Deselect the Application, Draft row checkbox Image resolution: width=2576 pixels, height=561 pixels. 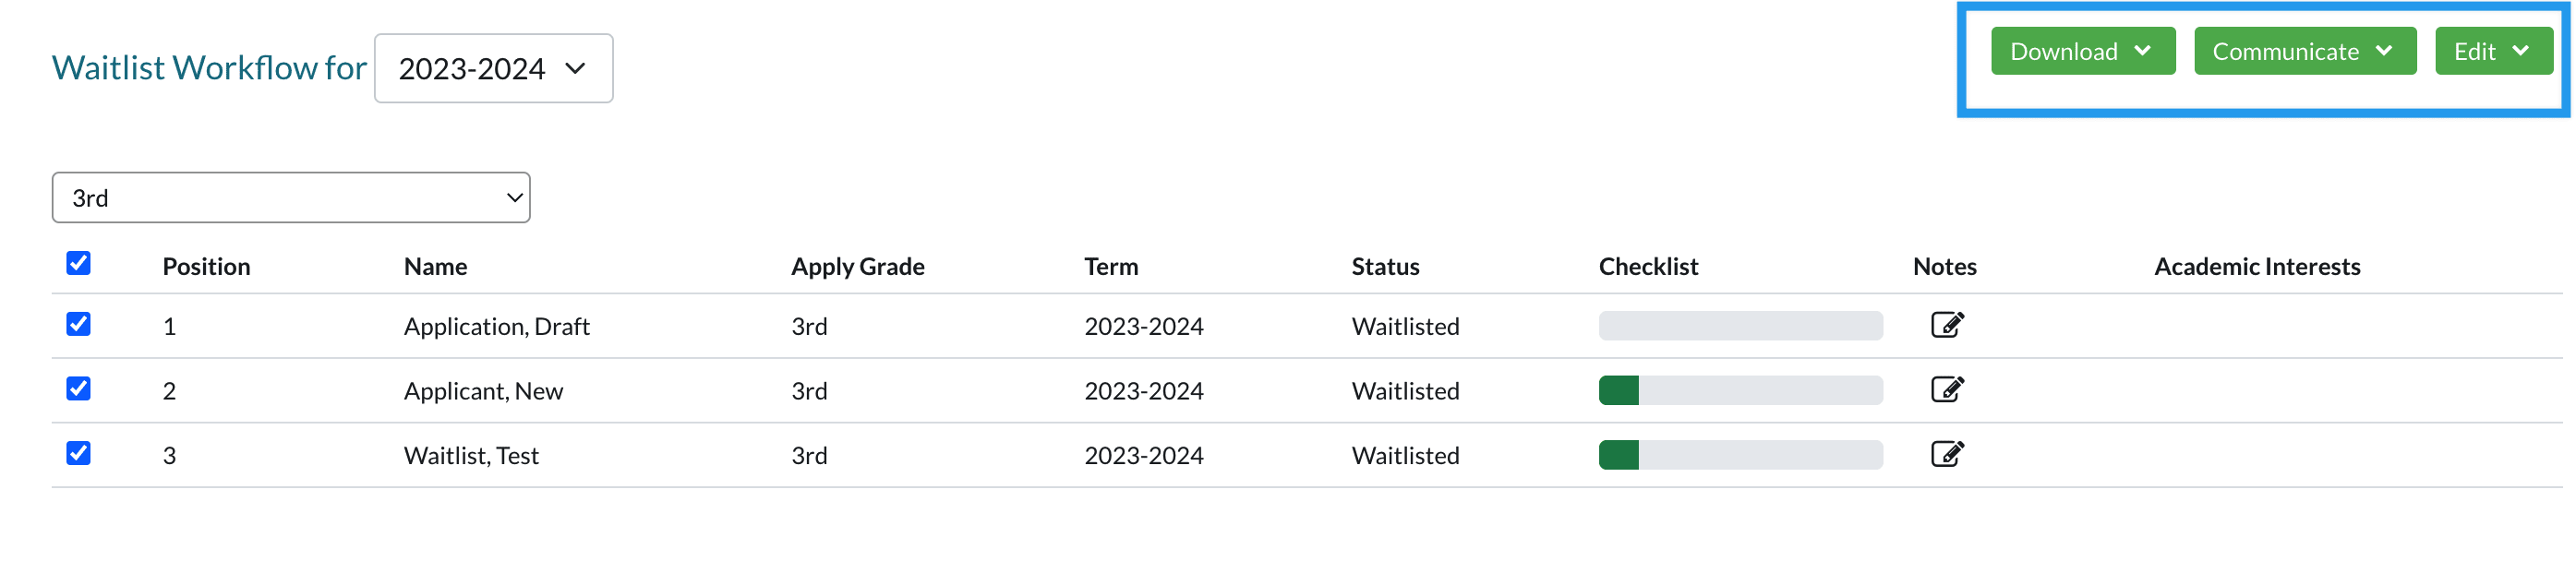[78, 324]
